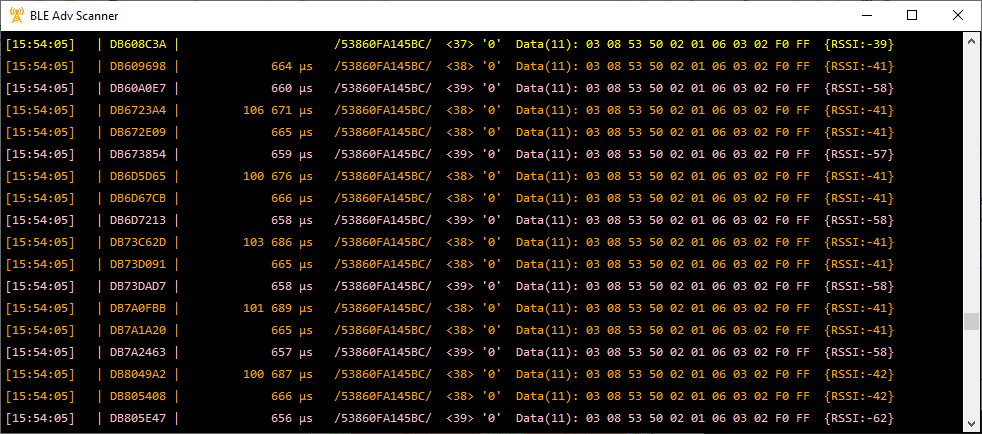This screenshot has width=982, height=434.
Task: Click the <37> channel number
Action: pyautogui.click(x=460, y=44)
